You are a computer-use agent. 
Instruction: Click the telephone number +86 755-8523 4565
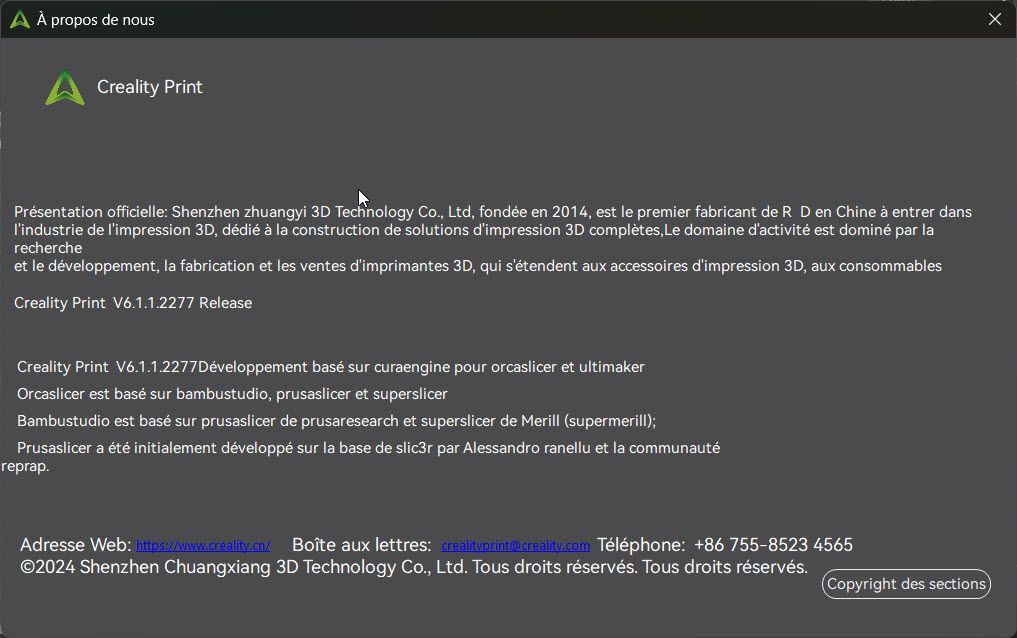[x=773, y=545]
